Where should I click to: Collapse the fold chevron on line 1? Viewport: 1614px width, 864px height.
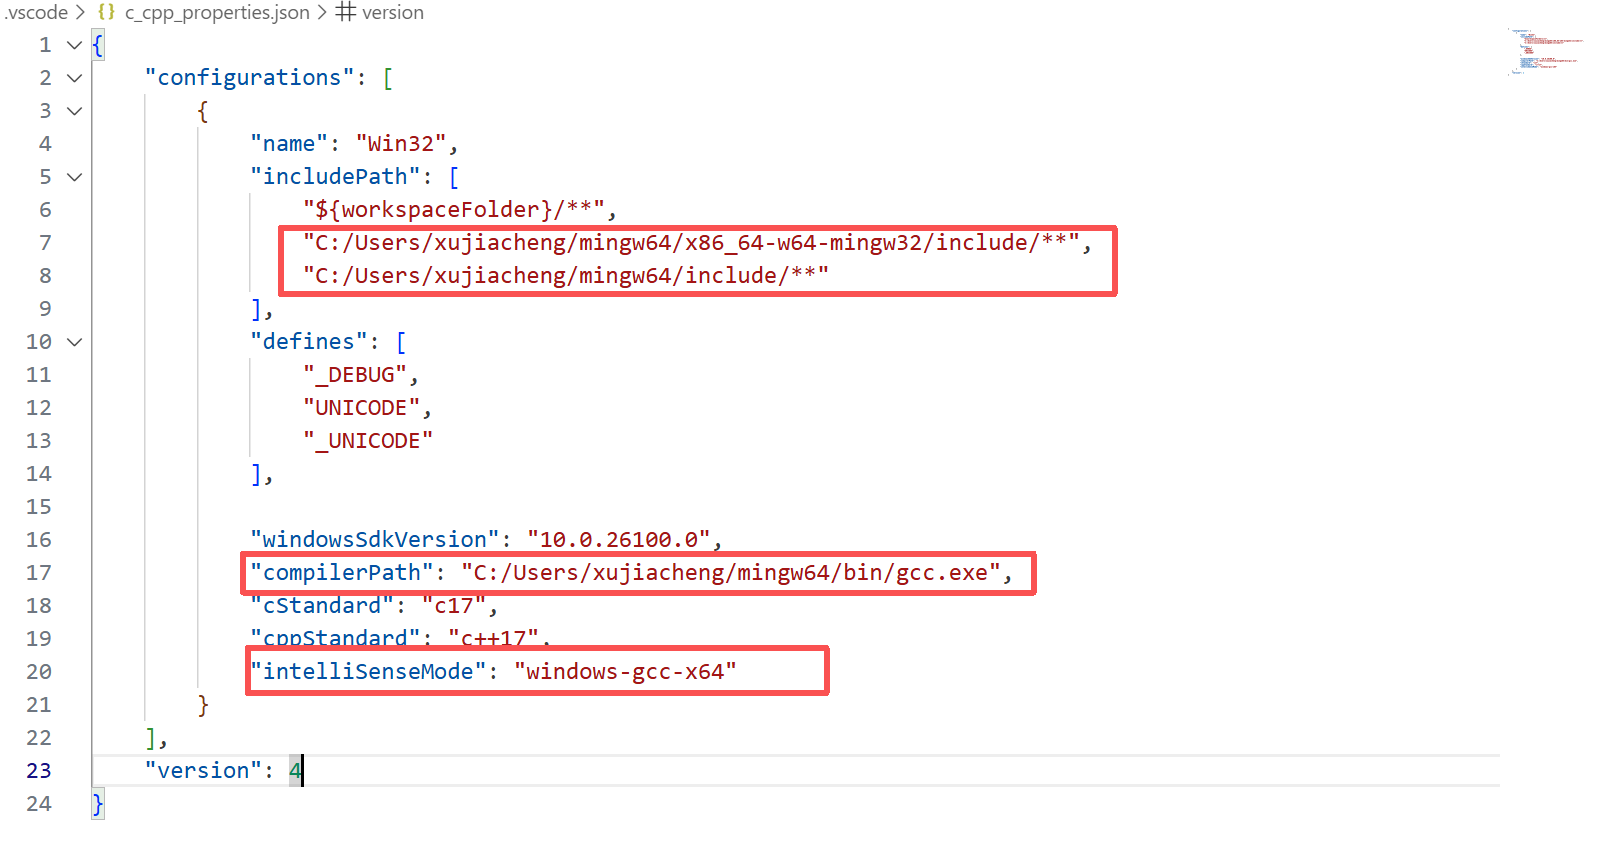[x=74, y=45]
